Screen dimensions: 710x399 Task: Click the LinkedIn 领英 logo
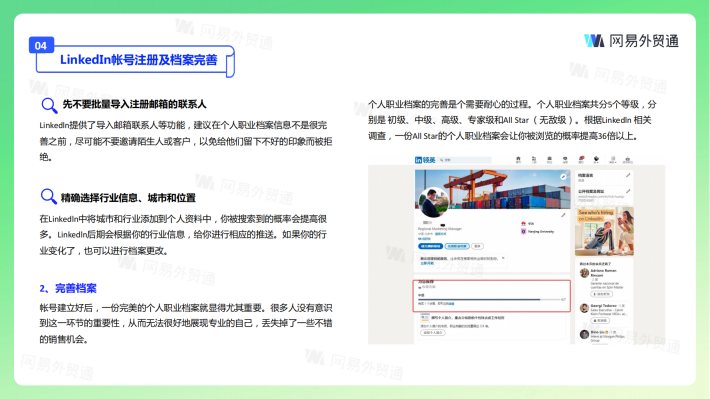[425, 160]
